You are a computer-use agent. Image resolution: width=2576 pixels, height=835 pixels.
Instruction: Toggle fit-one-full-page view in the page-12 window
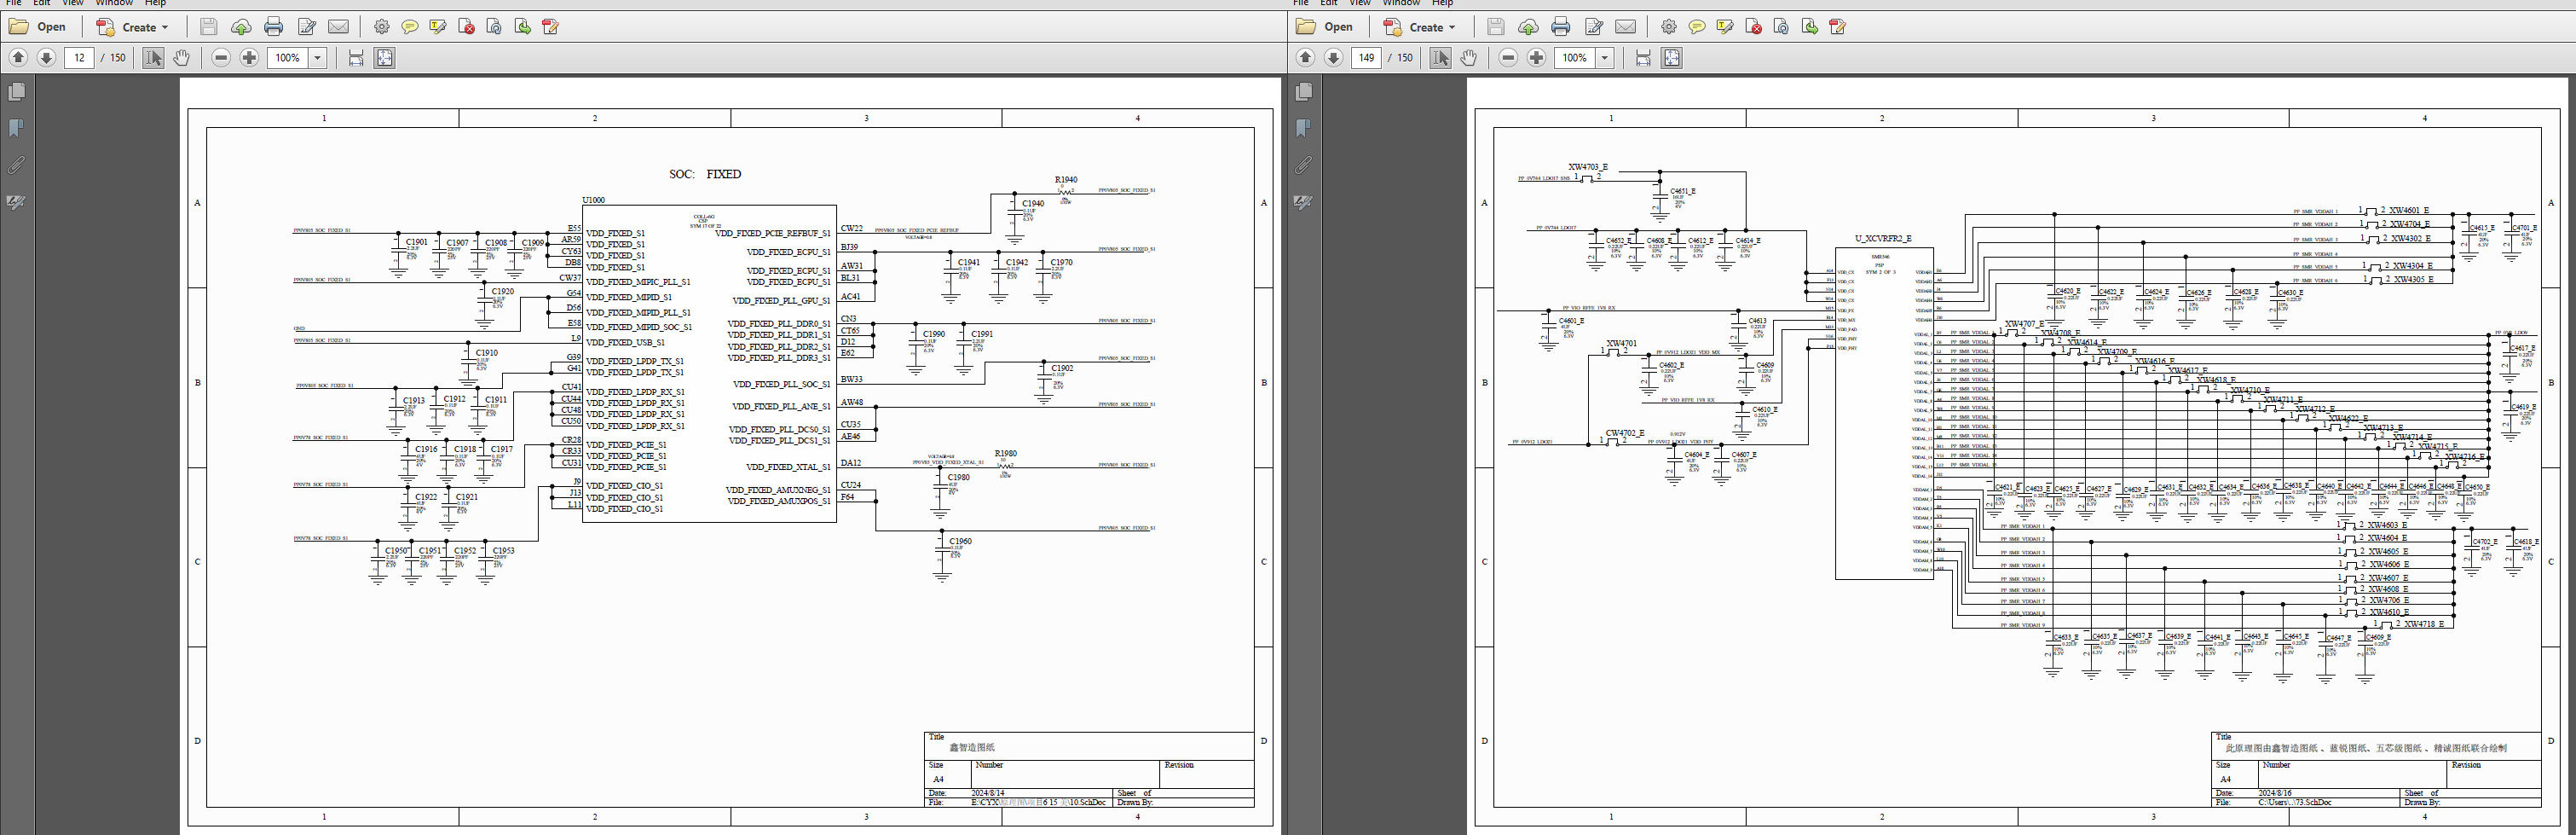[x=385, y=58]
